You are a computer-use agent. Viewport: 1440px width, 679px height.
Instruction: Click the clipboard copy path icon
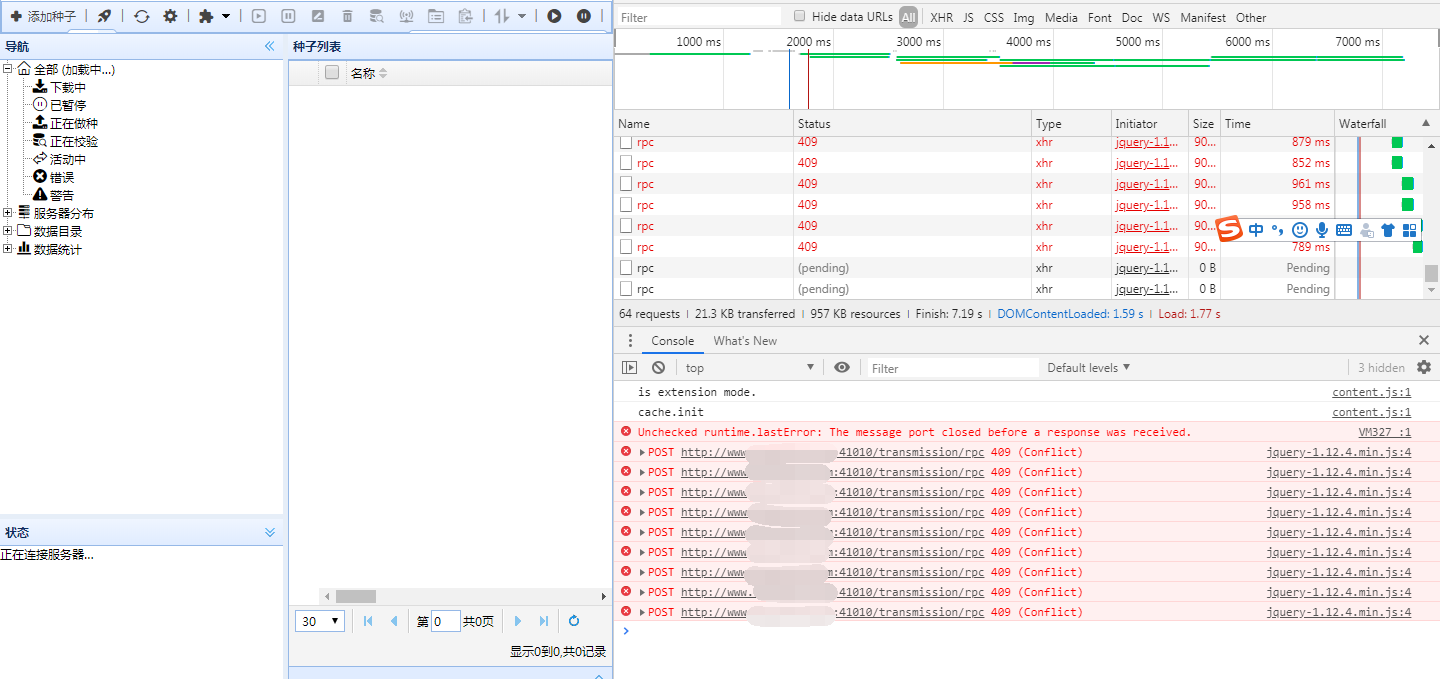(x=465, y=16)
